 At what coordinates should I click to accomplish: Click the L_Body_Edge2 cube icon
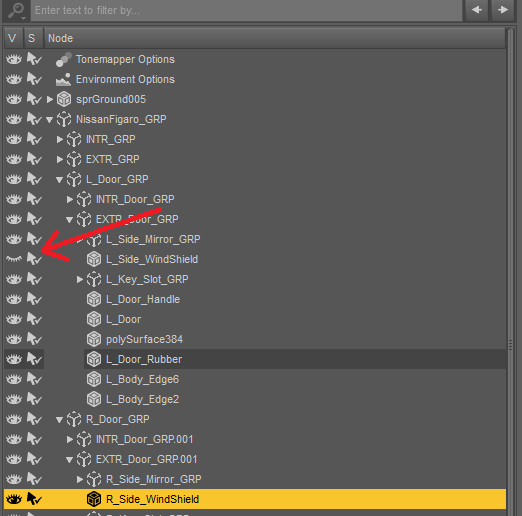click(x=94, y=399)
